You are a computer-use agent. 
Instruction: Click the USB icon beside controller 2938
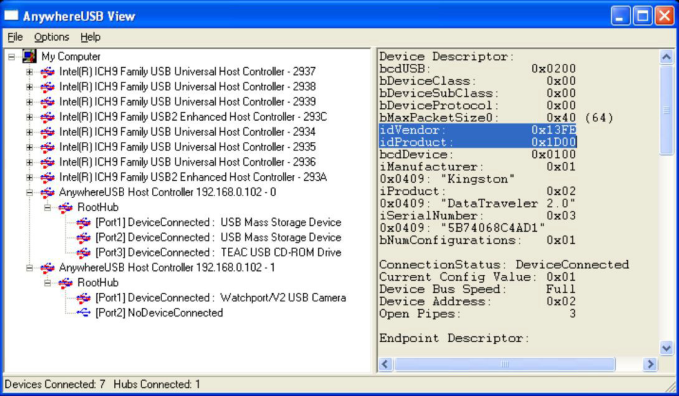tap(47, 87)
